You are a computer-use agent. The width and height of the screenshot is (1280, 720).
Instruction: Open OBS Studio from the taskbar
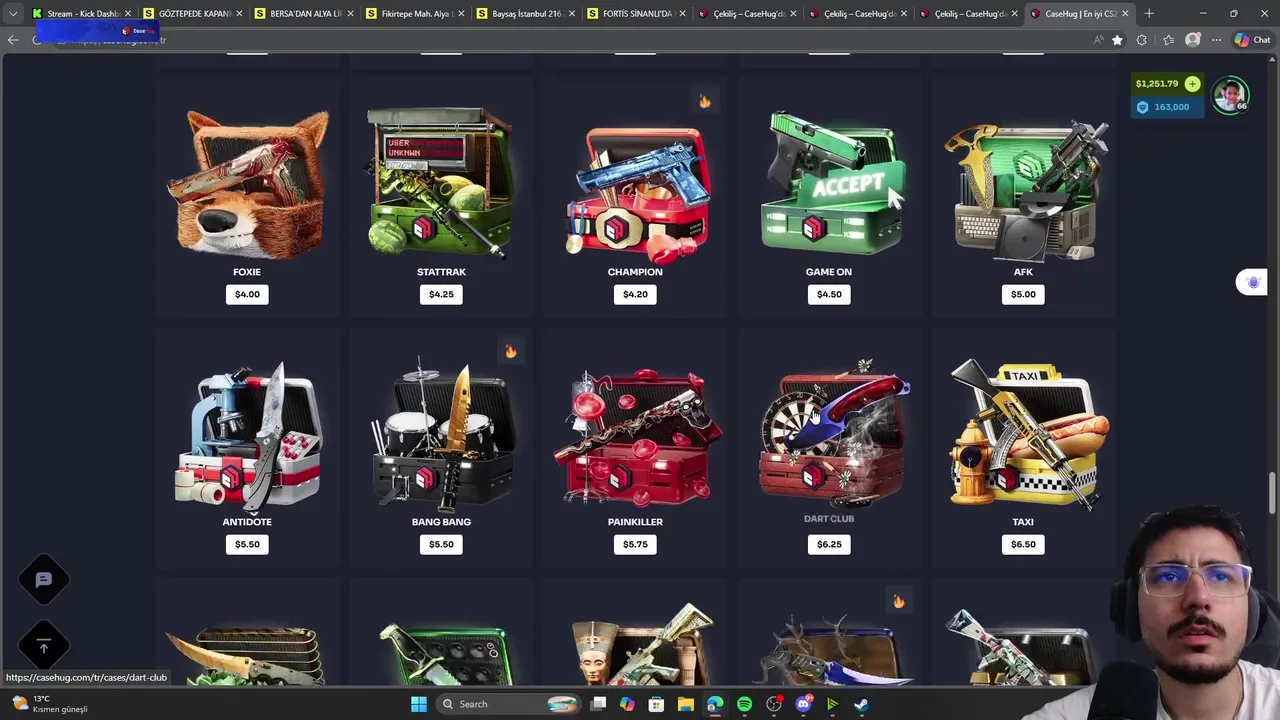(x=774, y=704)
